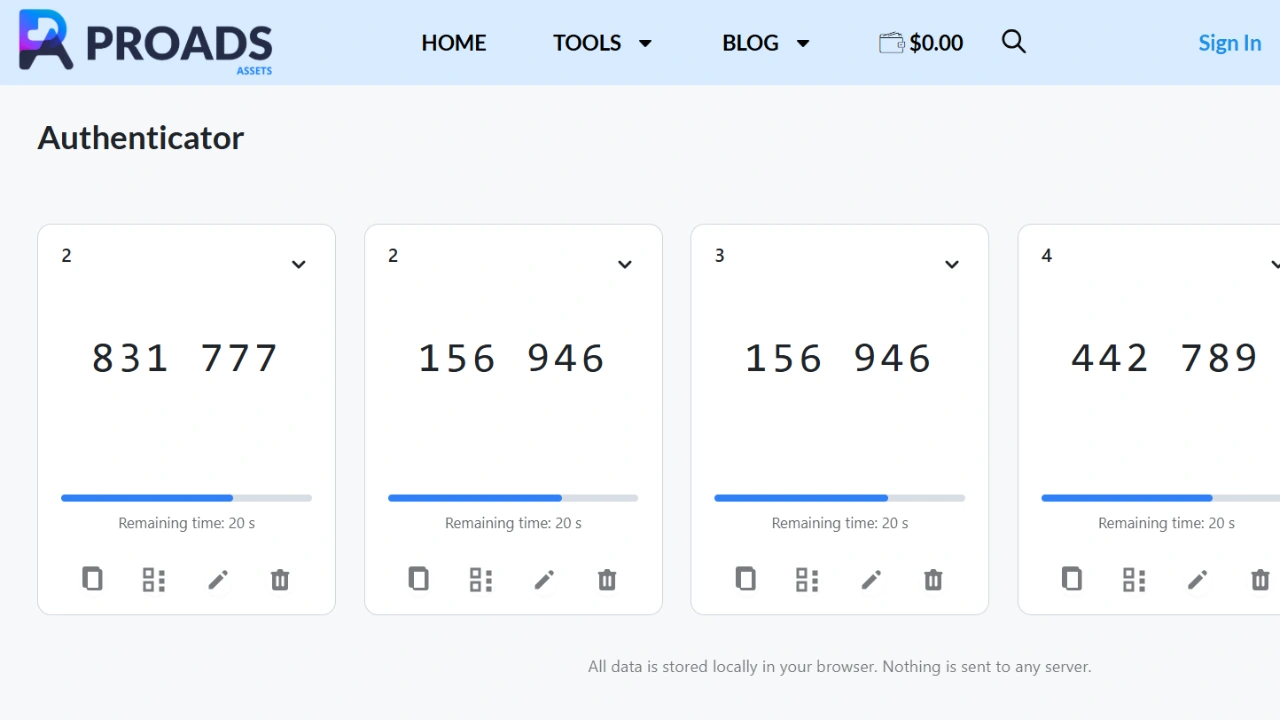Open the search magnifier in header

pyautogui.click(x=1013, y=42)
